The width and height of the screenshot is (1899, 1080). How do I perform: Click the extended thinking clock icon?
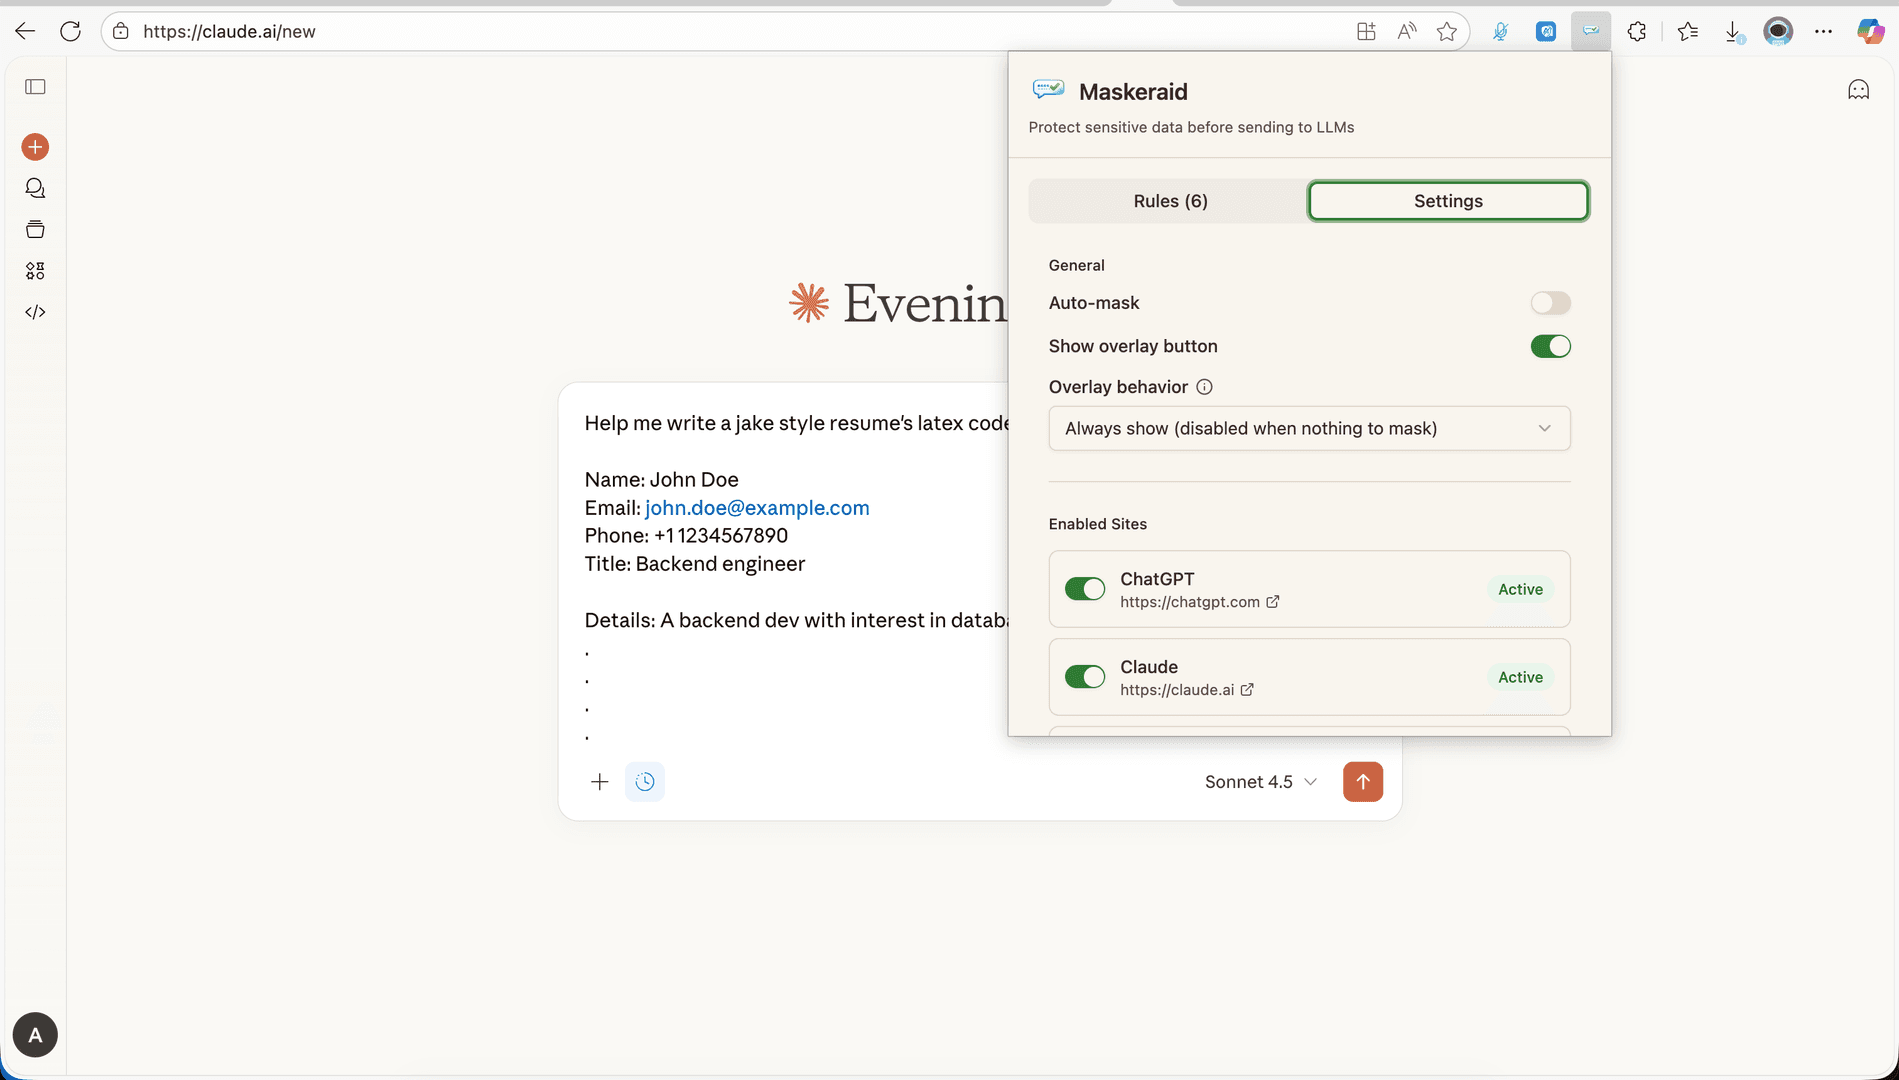(x=645, y=782)
